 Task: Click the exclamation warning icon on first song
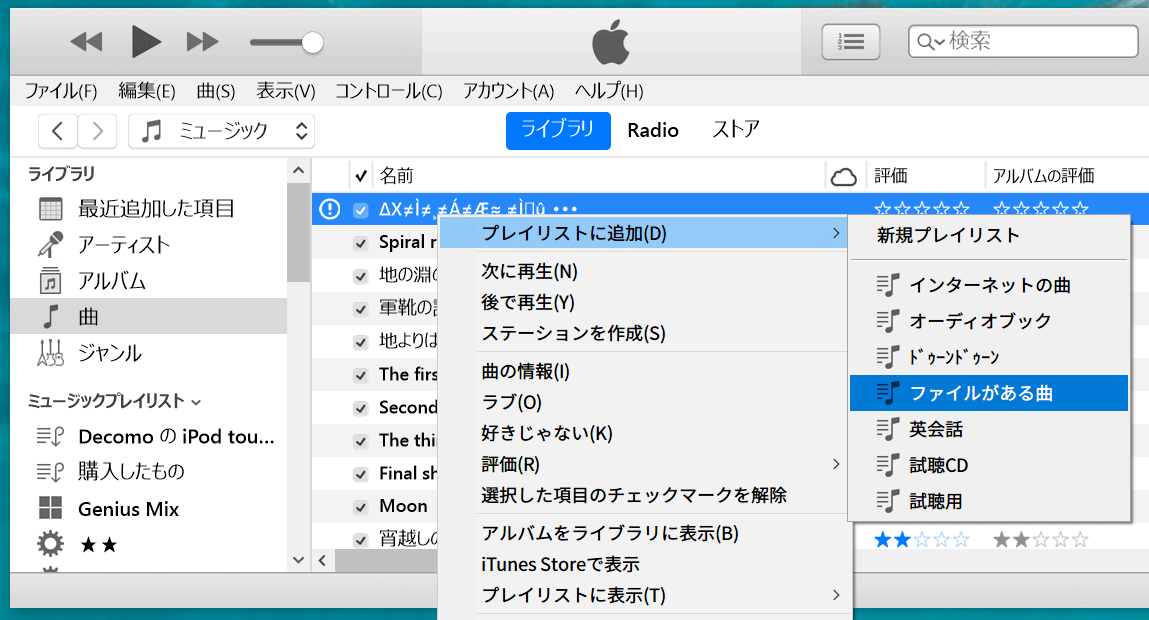329,209
